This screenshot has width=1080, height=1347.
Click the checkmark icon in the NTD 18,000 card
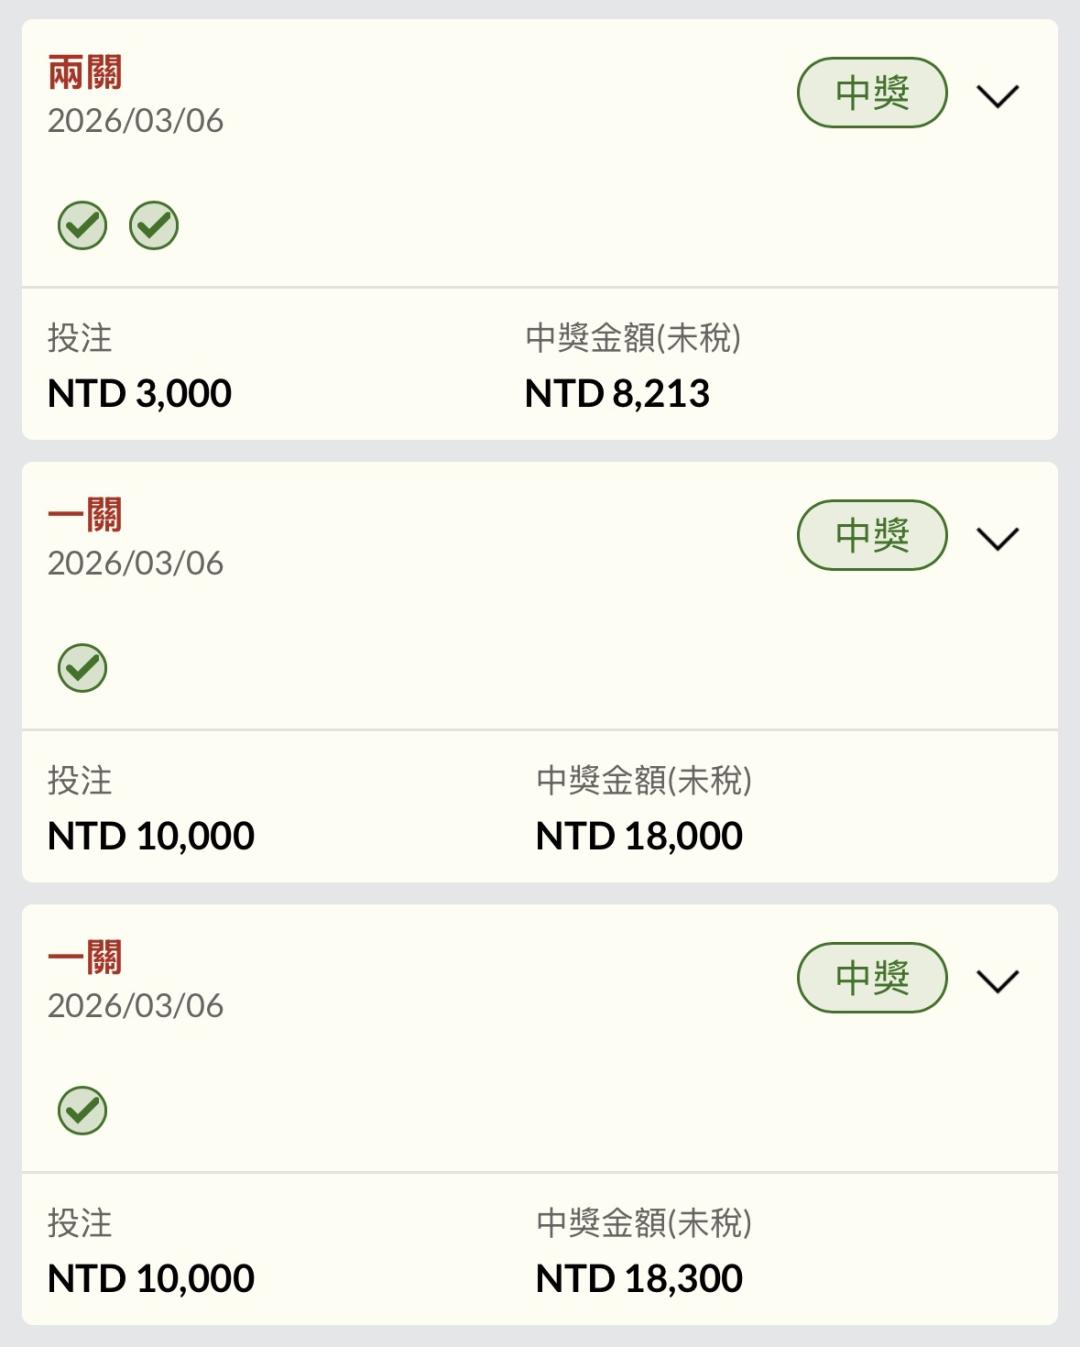(82, 668)
